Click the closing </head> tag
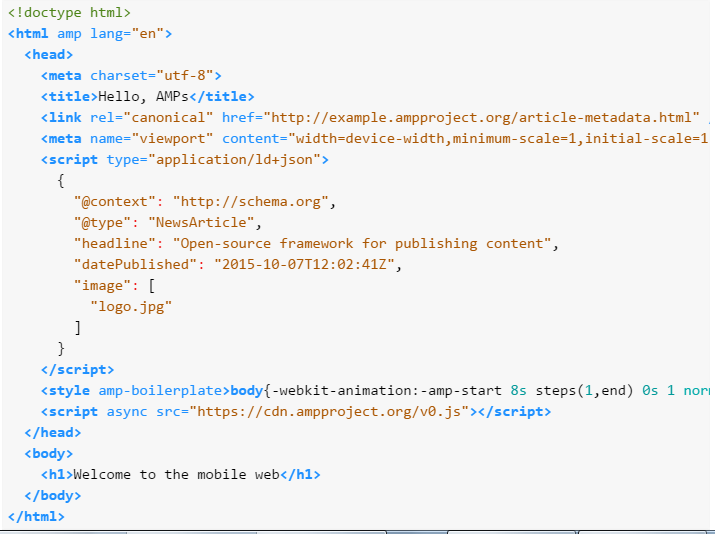Viewport: 715px width, 534px height. (53, 432)
